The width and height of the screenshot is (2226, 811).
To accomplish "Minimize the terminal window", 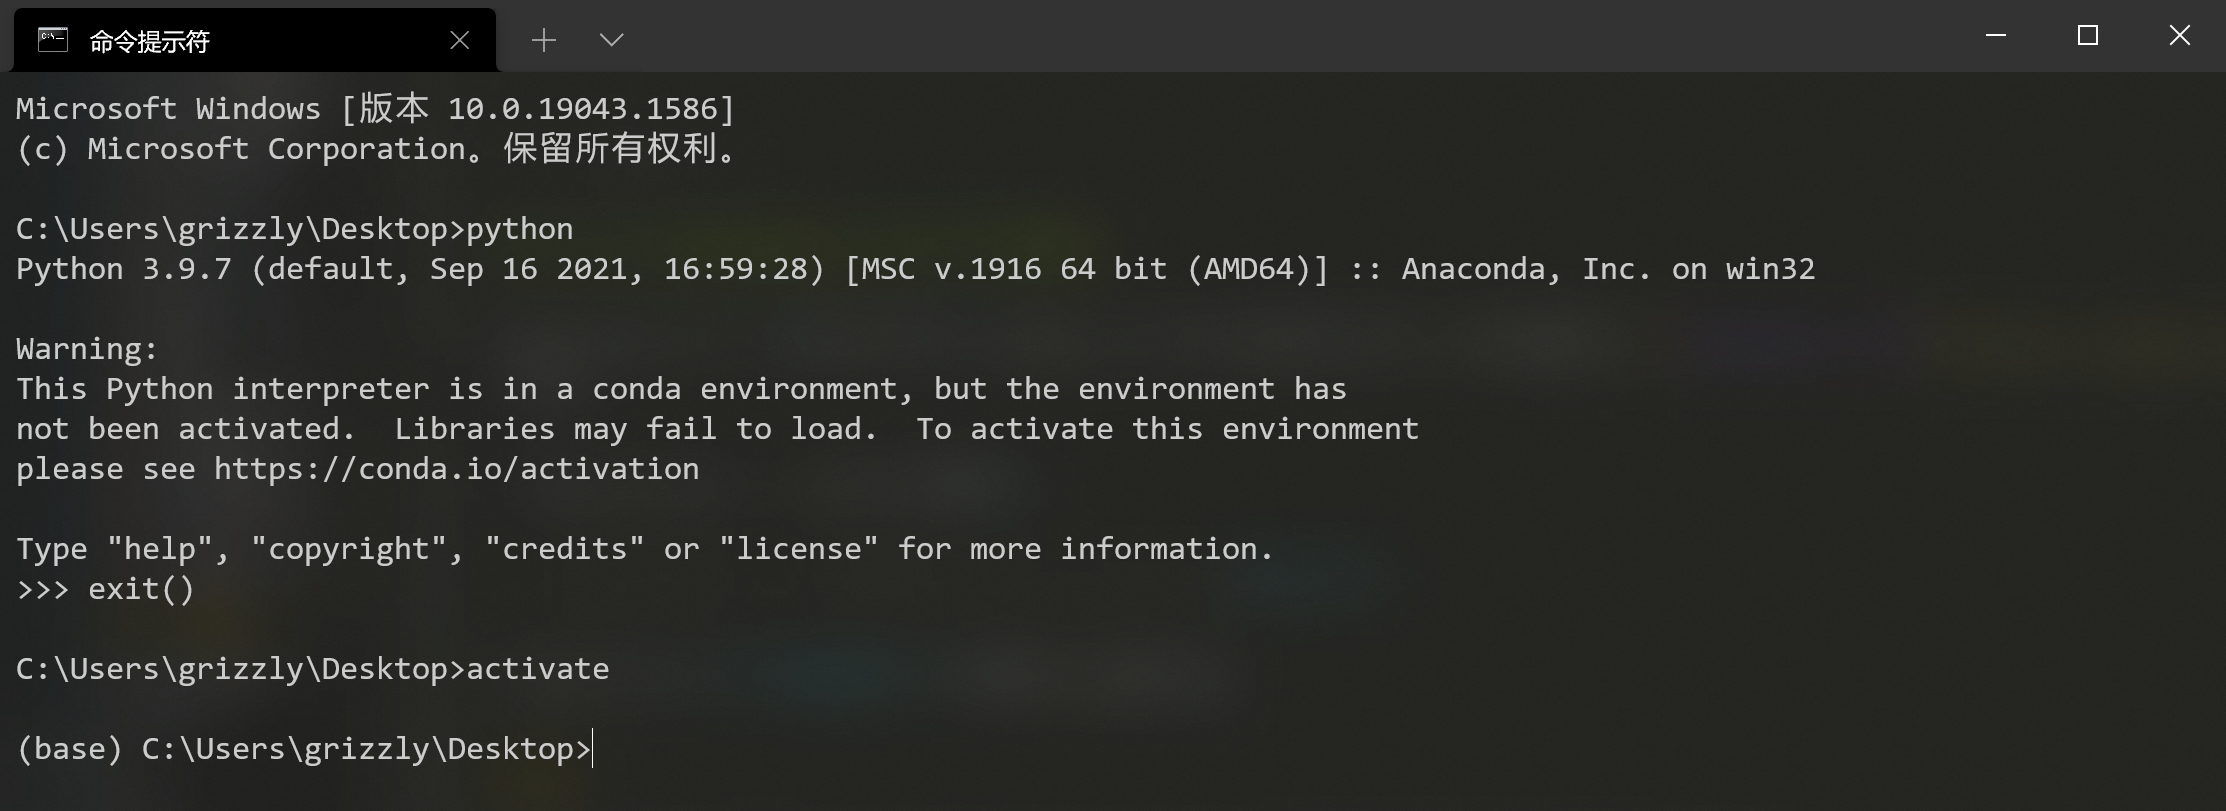I will pyautogui.click(x=1996, y=36).
